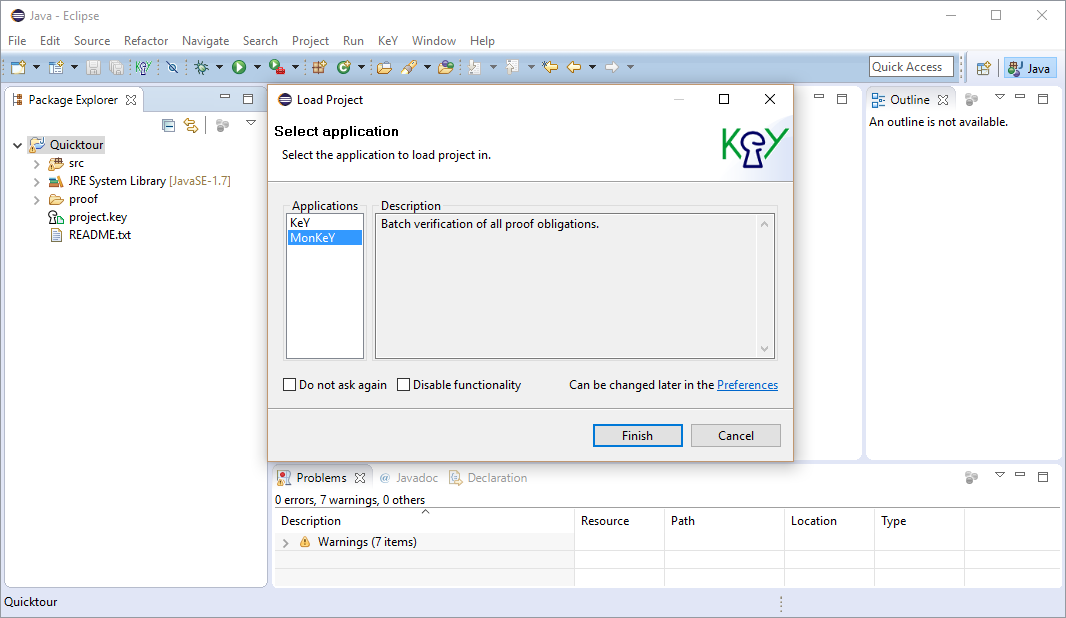Expand the JRE System Library node

tap(37, 182)
